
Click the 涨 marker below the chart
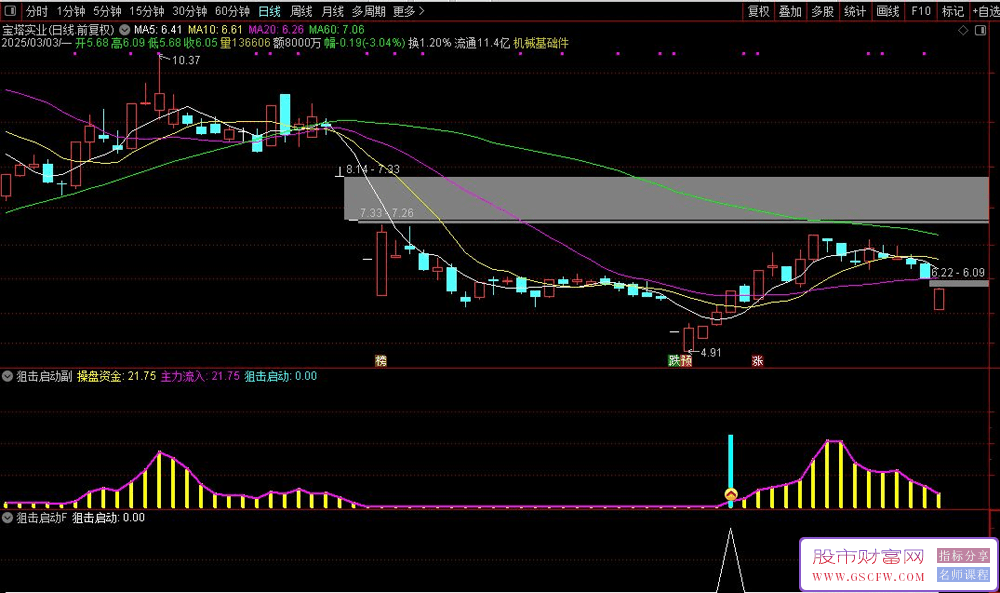758,361
